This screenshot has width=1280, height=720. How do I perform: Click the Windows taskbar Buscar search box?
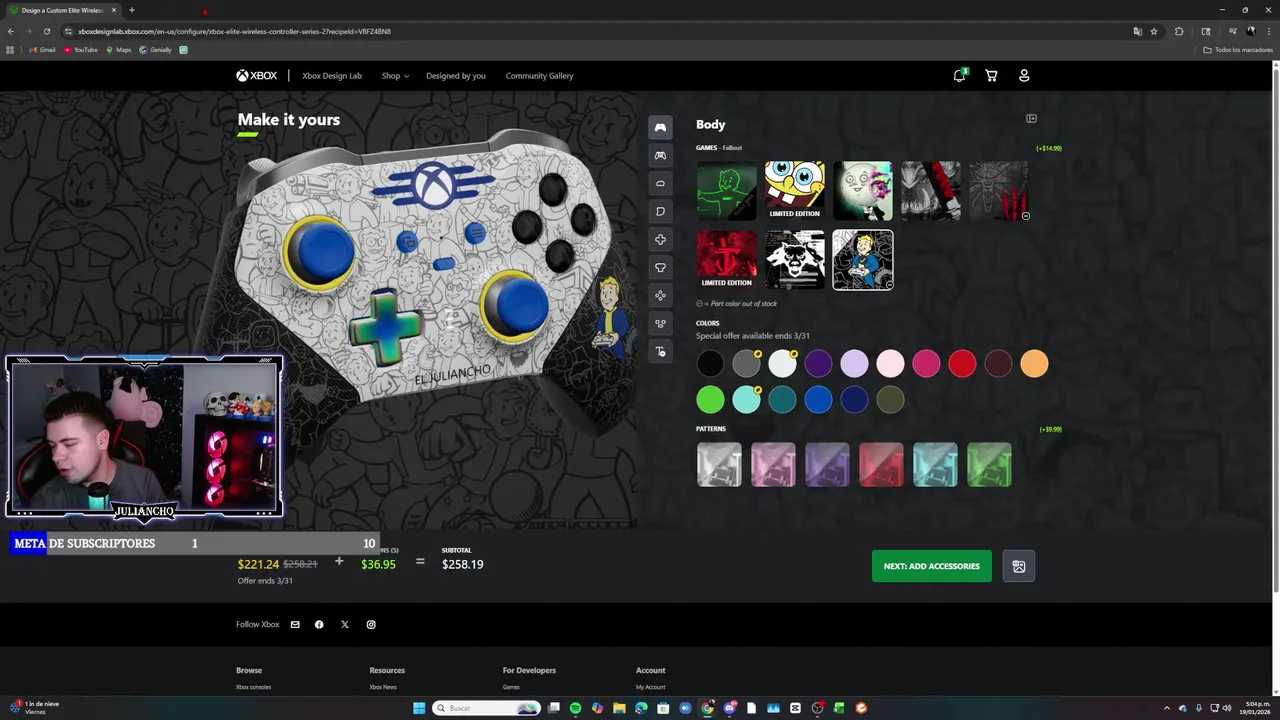pos(487,708)
